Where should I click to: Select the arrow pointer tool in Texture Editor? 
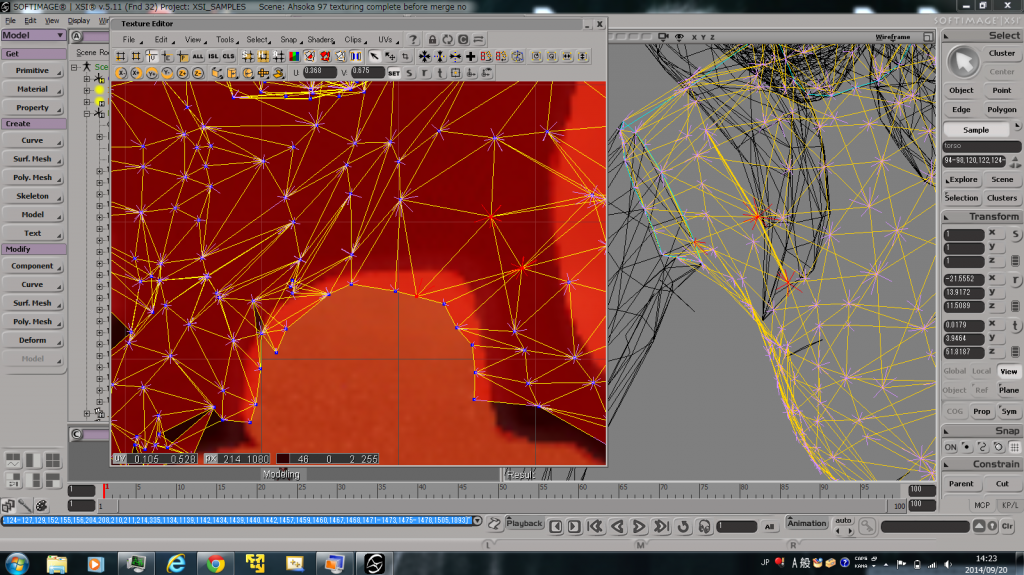[374, 57]
